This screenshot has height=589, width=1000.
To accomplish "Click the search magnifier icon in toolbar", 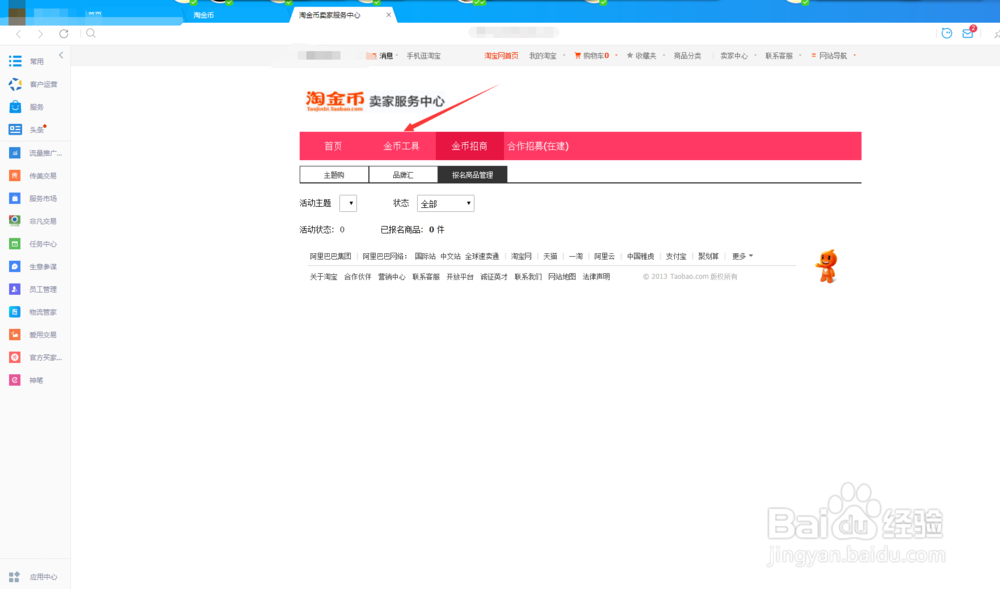I will (x=91, y=33).
